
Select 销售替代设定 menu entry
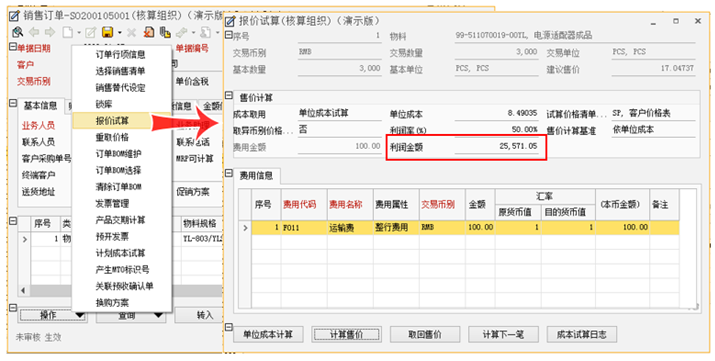click(122, 88)
